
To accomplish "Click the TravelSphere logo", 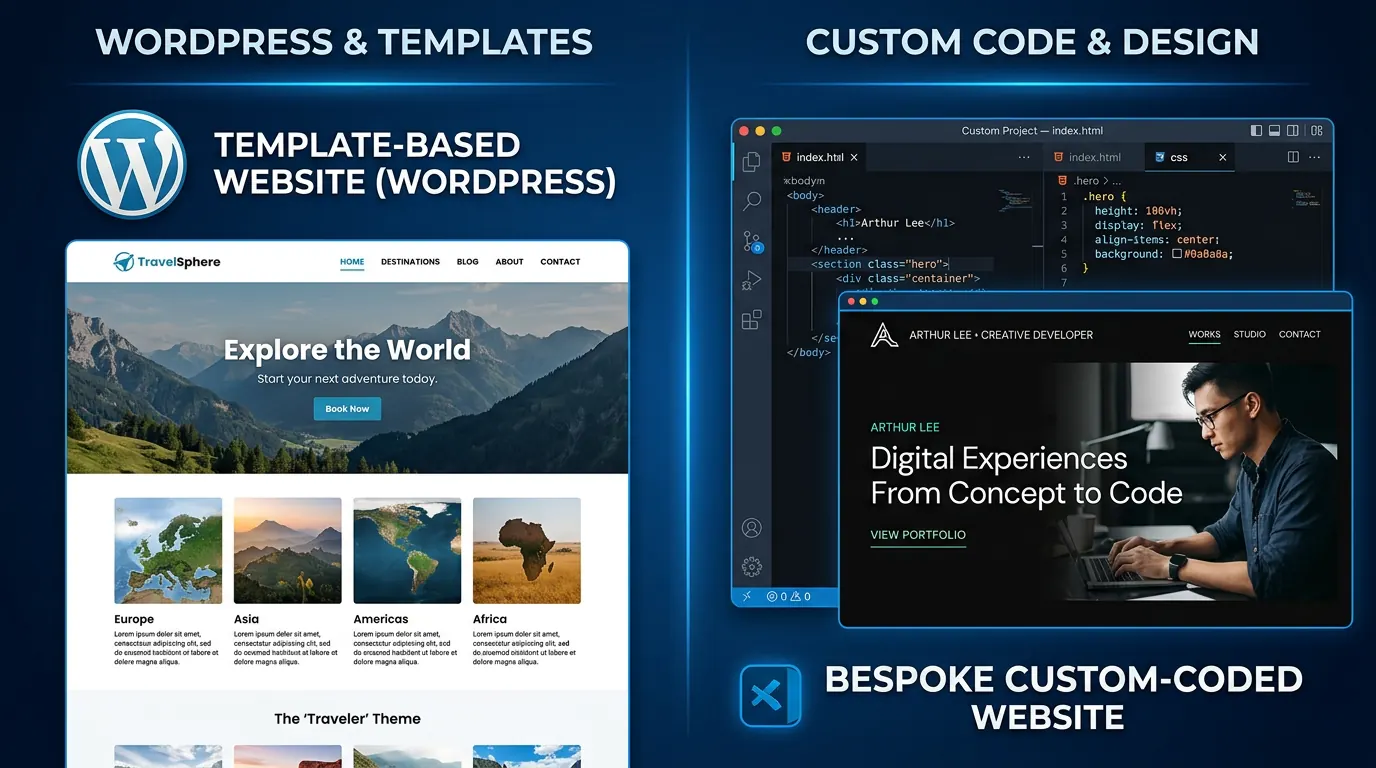I will tap(167, 262).
